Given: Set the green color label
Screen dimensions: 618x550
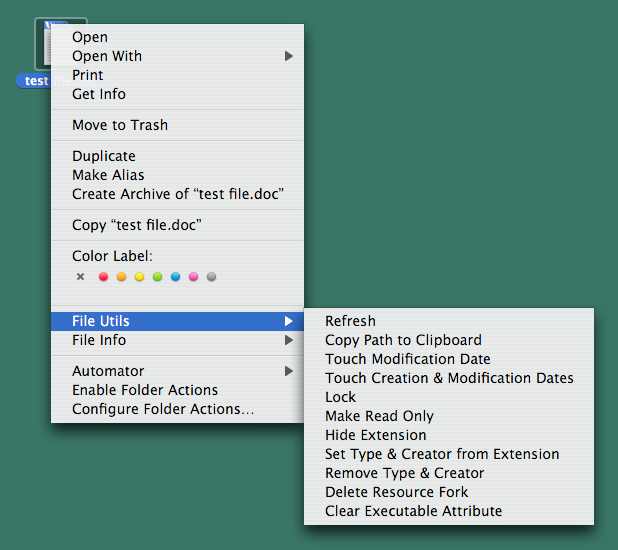Looking at the screenshot, I should pos(157,277).
